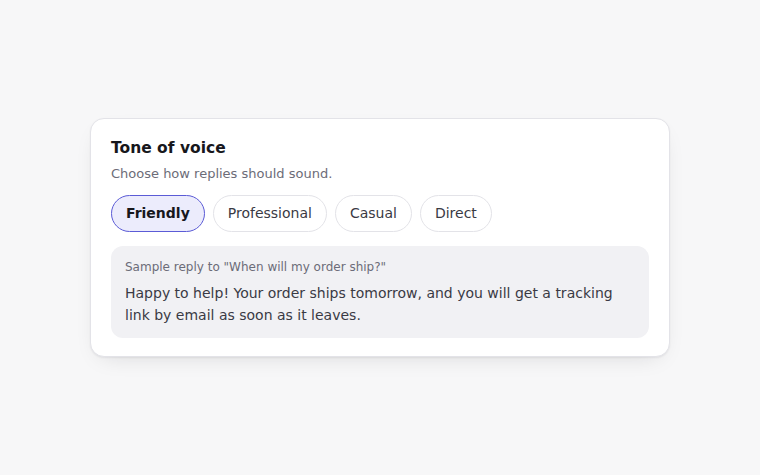Click the highlighted purple-outlined tone pill
The image size is (760, 475).
(x=158, y=213)
